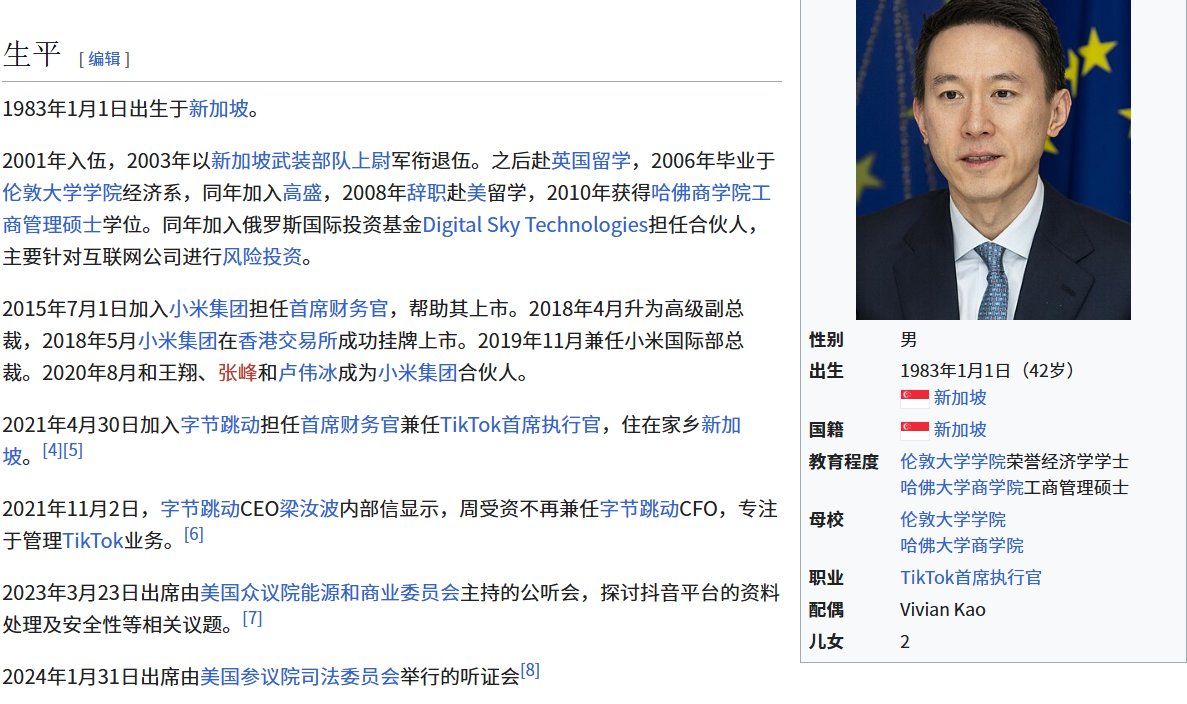Click TikTok首席执行官 link in the 职业 row
The height and width of the screenshot is (704, 1187).
click(971, 578)
